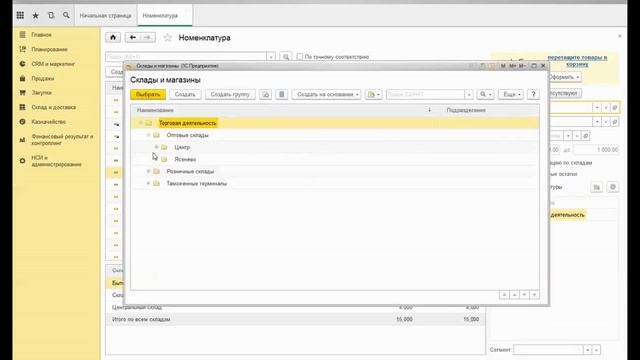
Task: Open the sections grid menu icon
Action: click(20, 16)
